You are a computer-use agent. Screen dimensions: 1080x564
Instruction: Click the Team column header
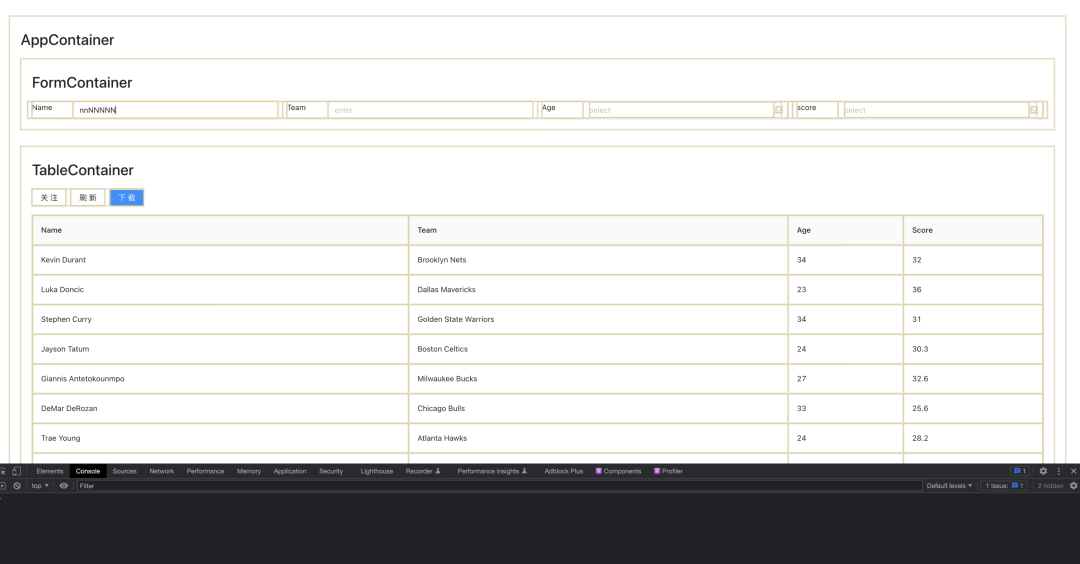[598, 230]
